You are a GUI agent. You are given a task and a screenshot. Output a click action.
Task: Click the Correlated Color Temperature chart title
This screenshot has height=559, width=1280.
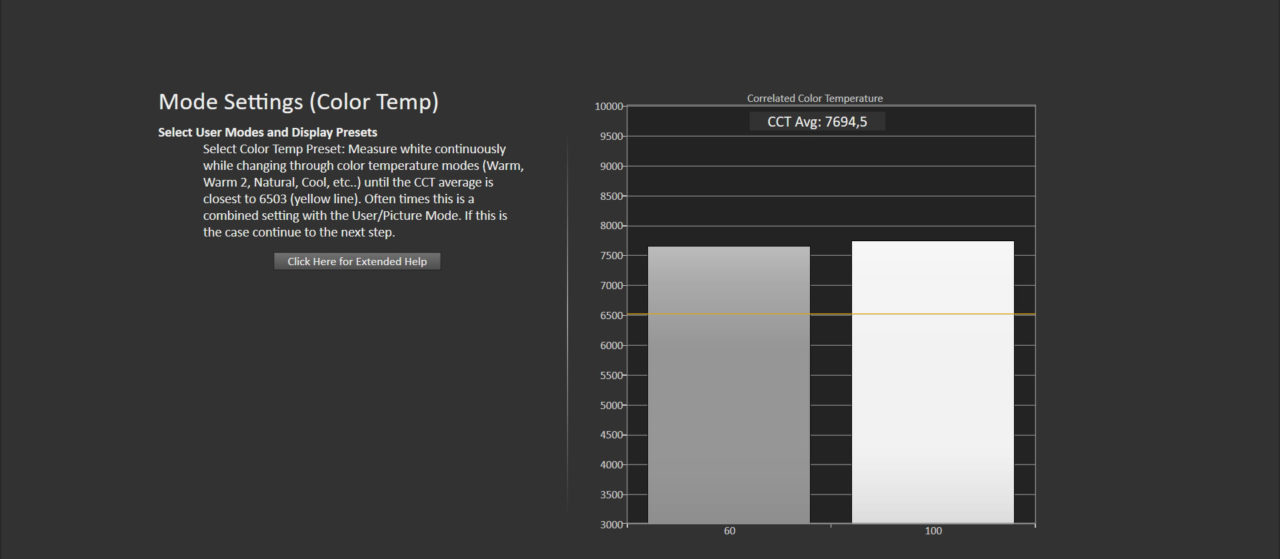tap(814, 98)
